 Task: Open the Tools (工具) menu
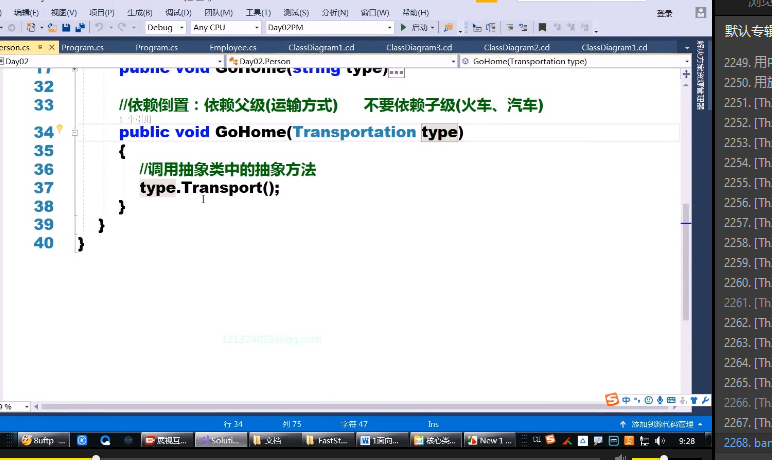point(258,12)
